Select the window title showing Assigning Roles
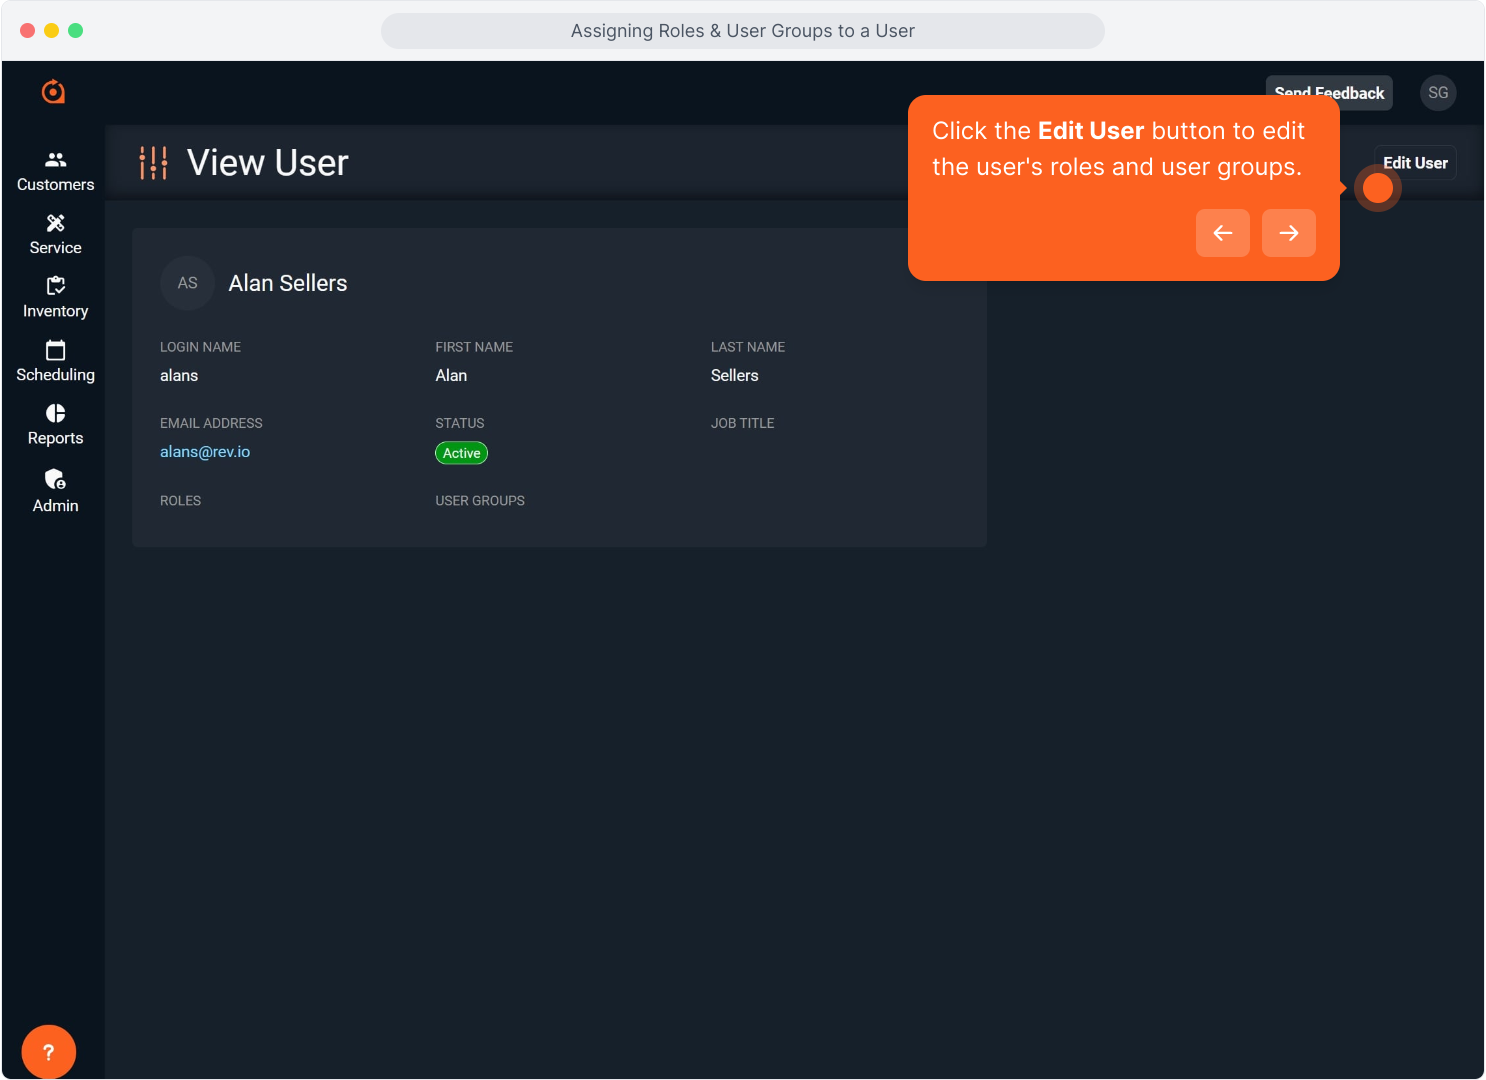 tap(742, 30)
